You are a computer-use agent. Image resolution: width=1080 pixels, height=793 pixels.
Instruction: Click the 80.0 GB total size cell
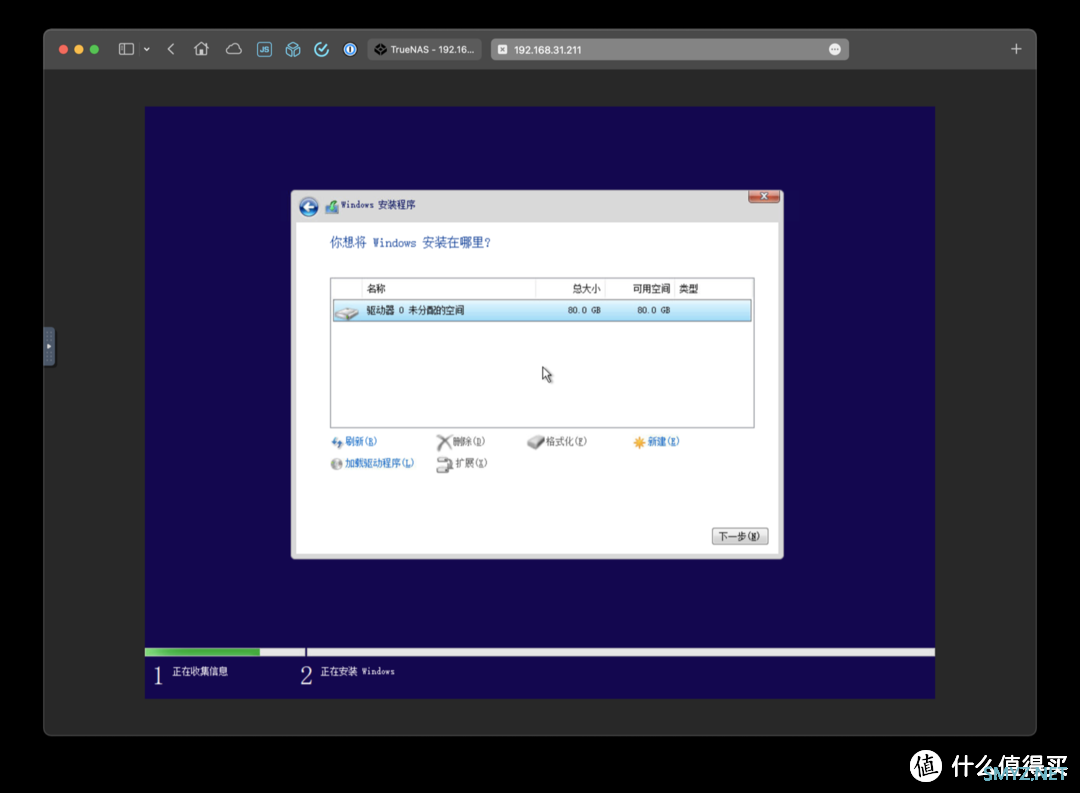(x=584, y=310)
